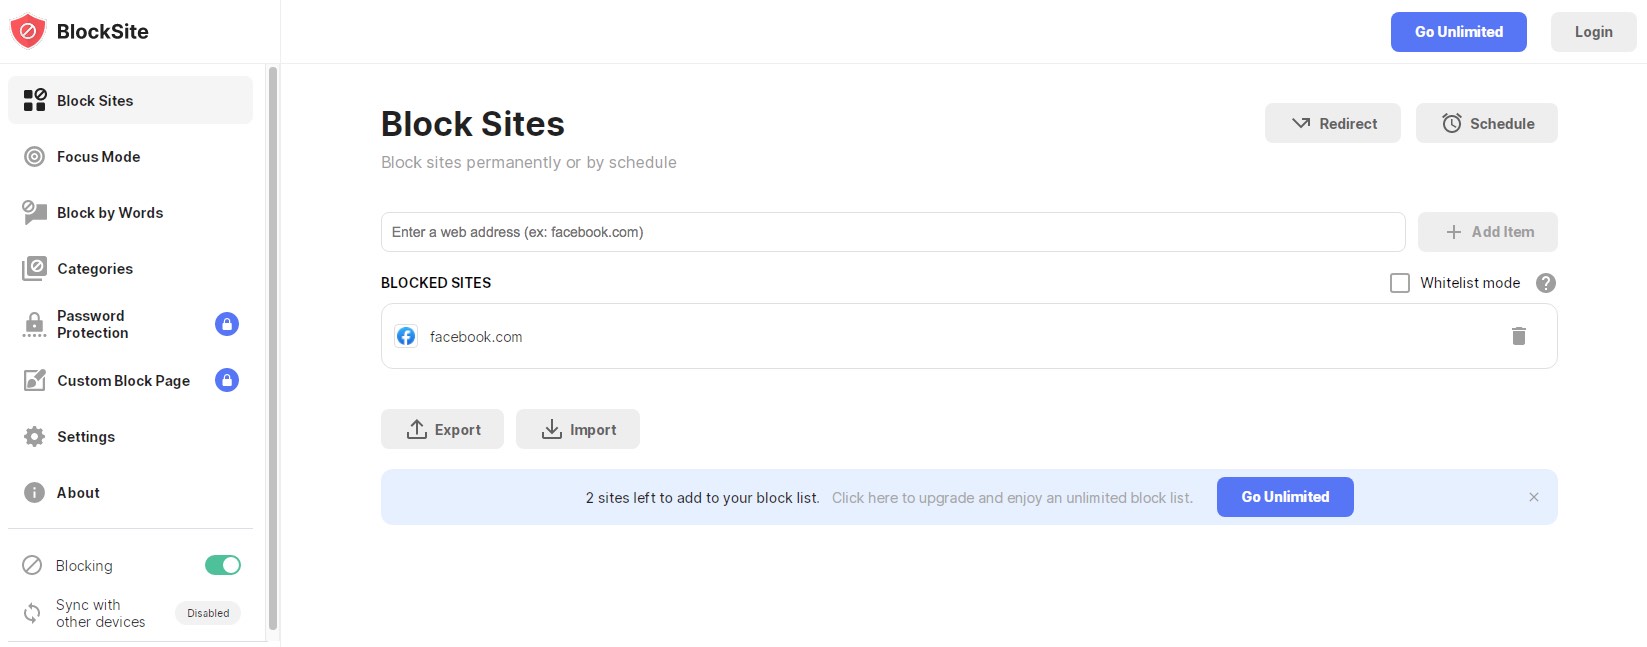Image resolution: width=1647 pixels, height=647 pixels.
Task: Click the Whitelist mode help question icon
Action: (1546, 283)
